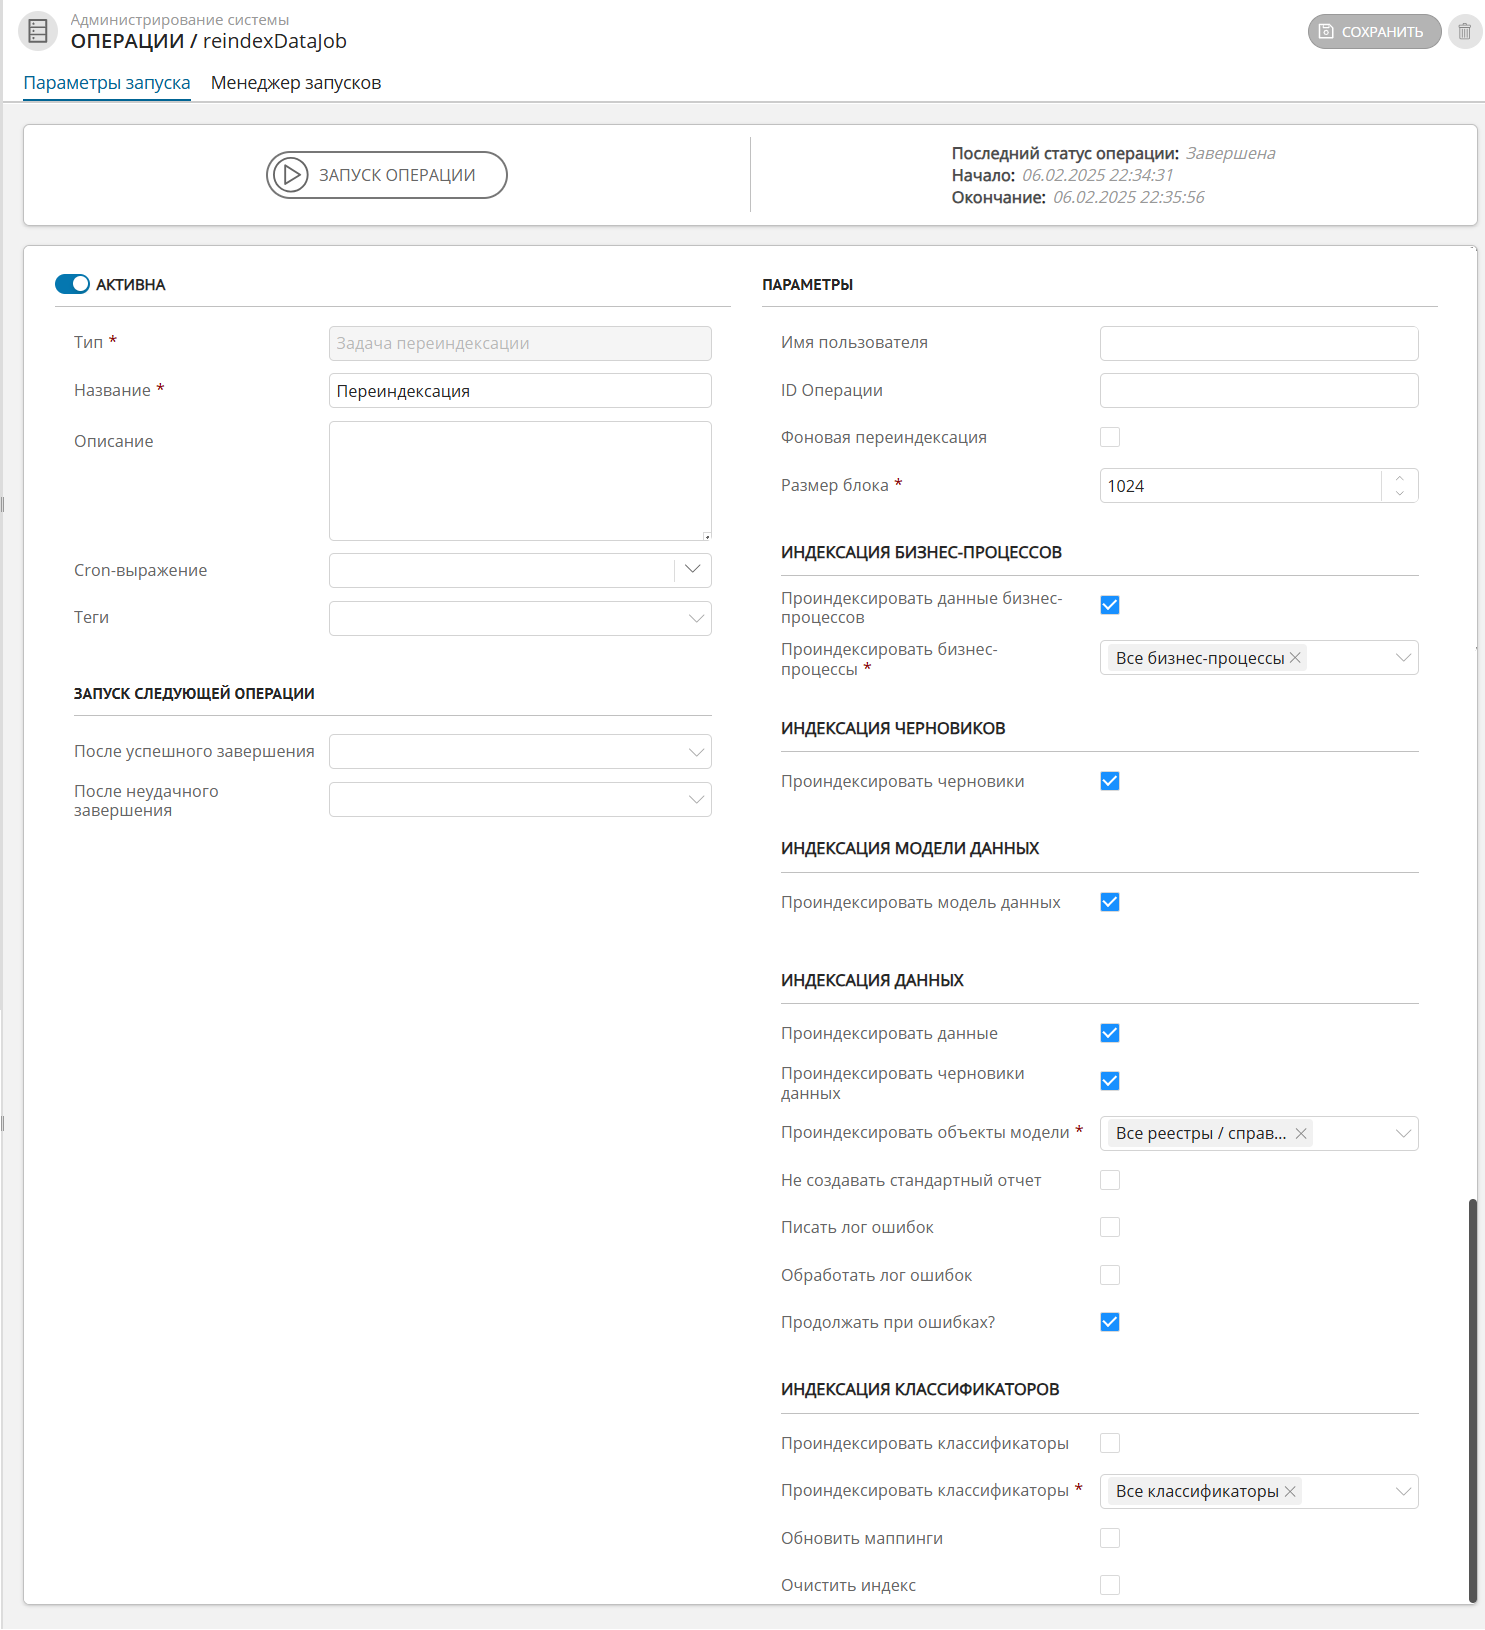
Task: Increase block size with up stepper arrow
Action: [1400, 477]
